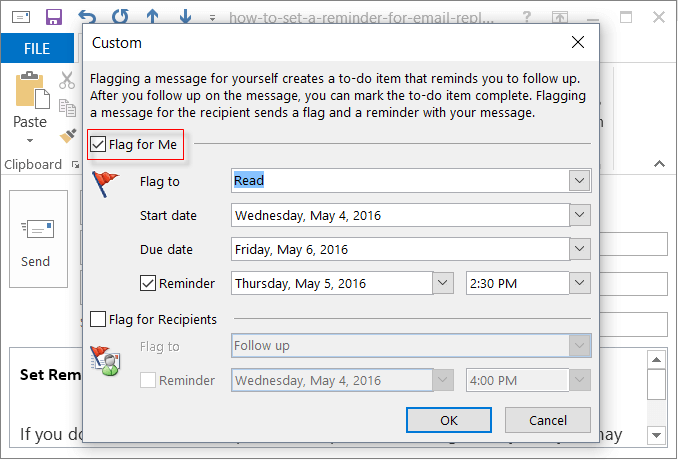Click the Due date field Friday, May 6, 2016
Viewport: 678px width, 460px height.
tap(400, 249)
